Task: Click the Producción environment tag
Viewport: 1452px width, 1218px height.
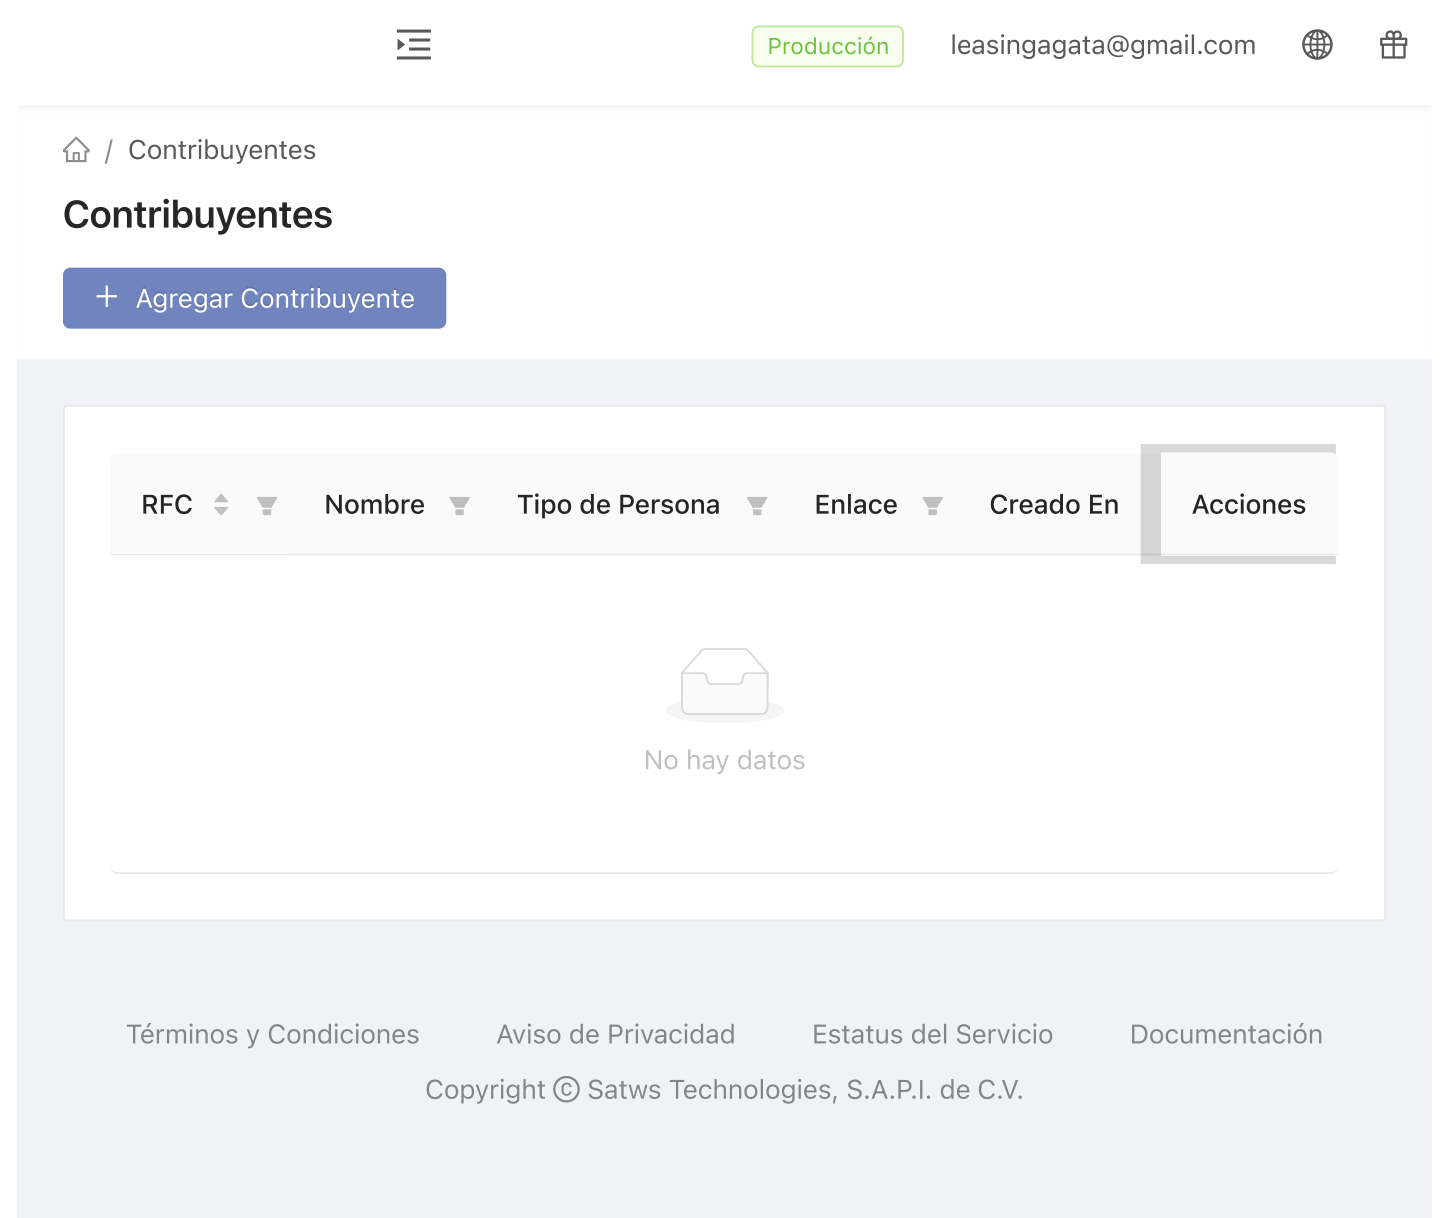Action: point(827,46)
